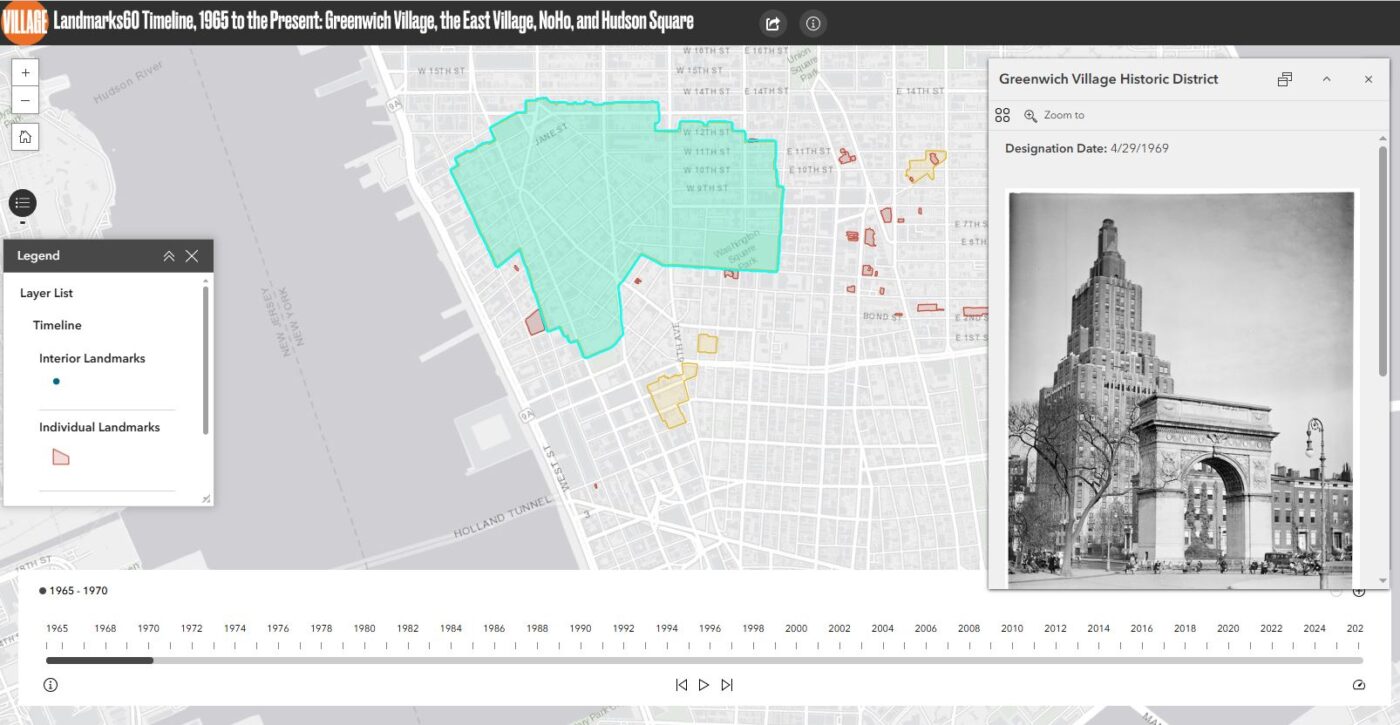The height and width of the screenshot is (725, 1400).
Task: Step timeline to next time span
Action: point(727,685)
